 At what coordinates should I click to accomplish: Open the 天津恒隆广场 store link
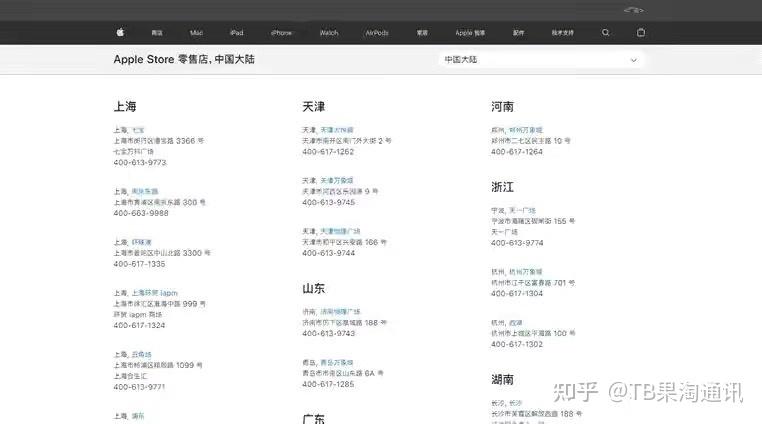pos(340,231)
